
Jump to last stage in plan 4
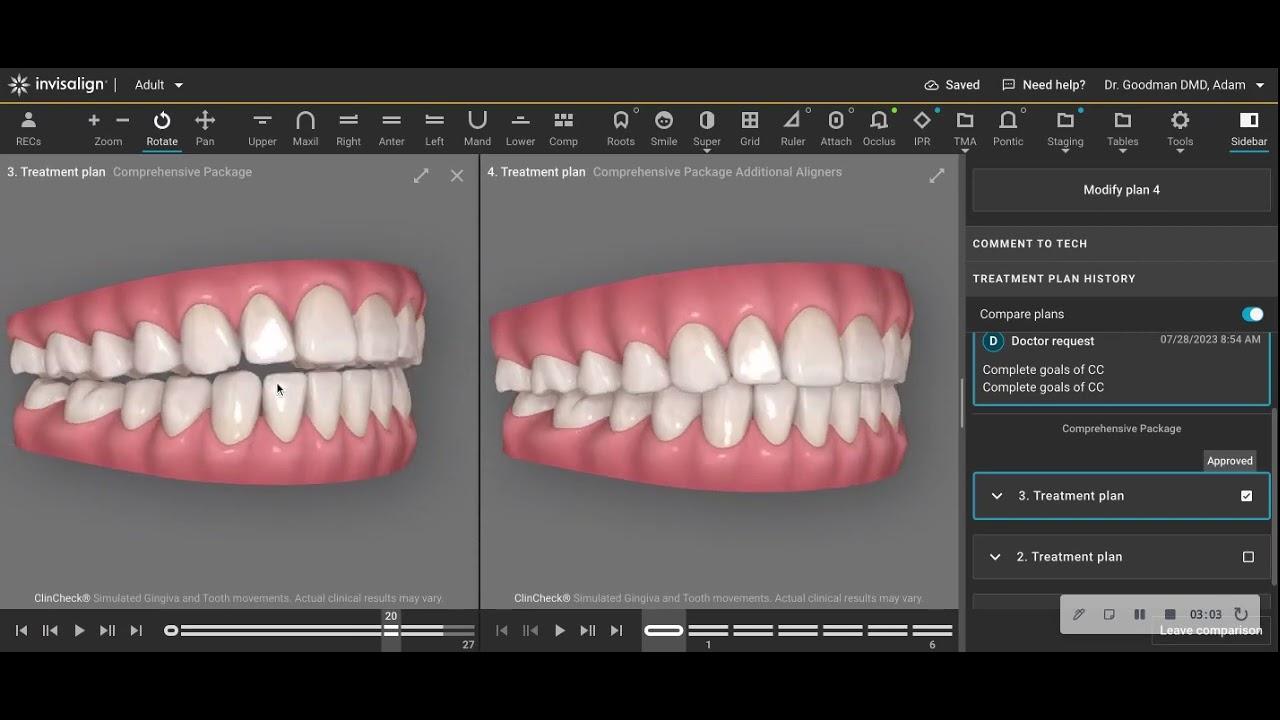click(x=616, y=631)
